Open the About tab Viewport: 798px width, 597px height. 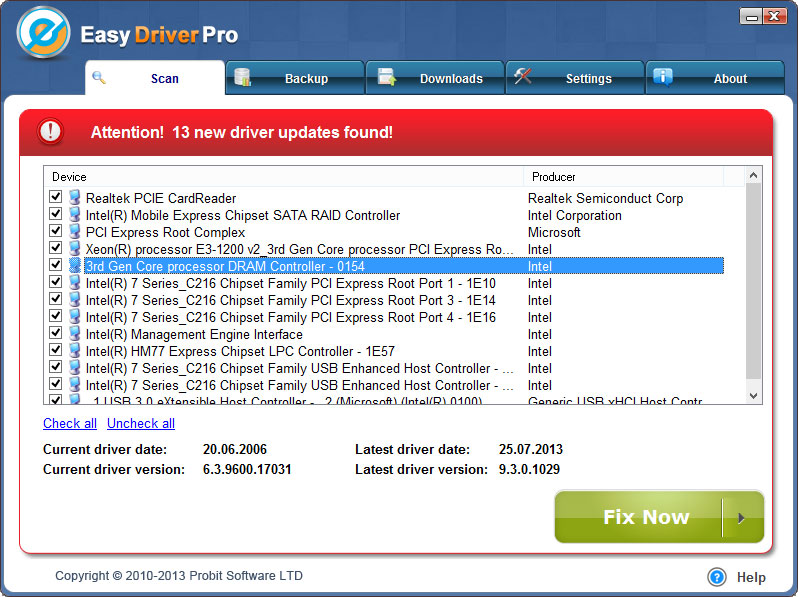pos(715,78)
